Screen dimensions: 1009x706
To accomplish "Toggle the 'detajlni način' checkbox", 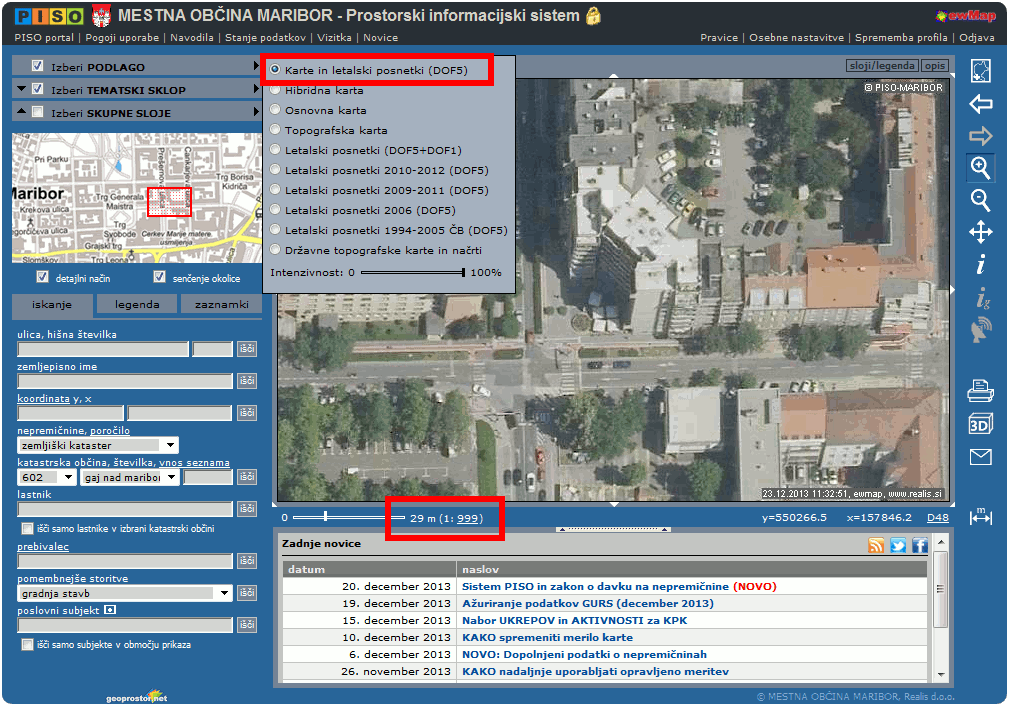I will (x=42, y=277).
